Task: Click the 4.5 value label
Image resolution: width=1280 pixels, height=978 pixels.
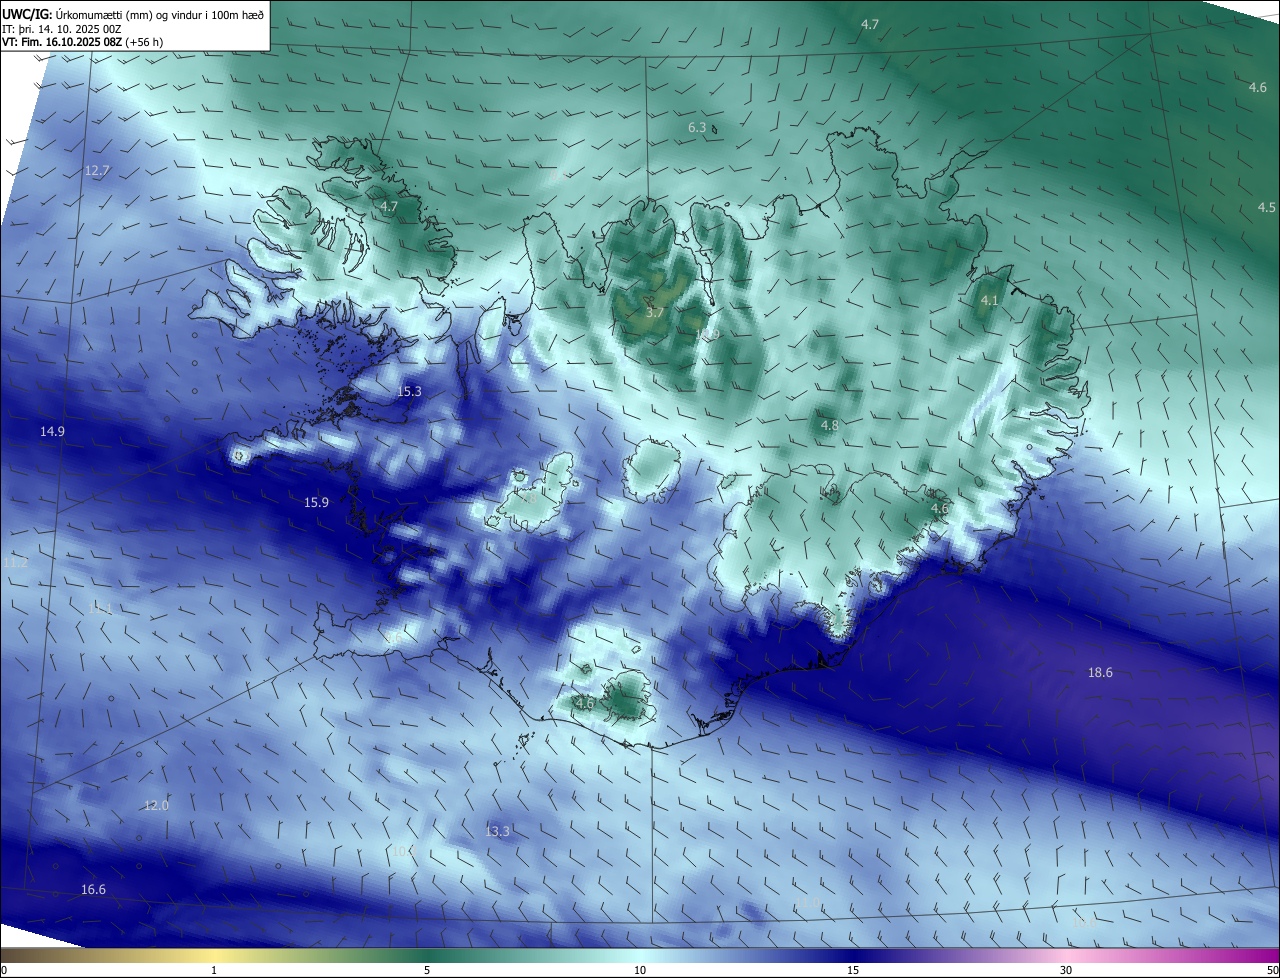Action: point(1267,207)
